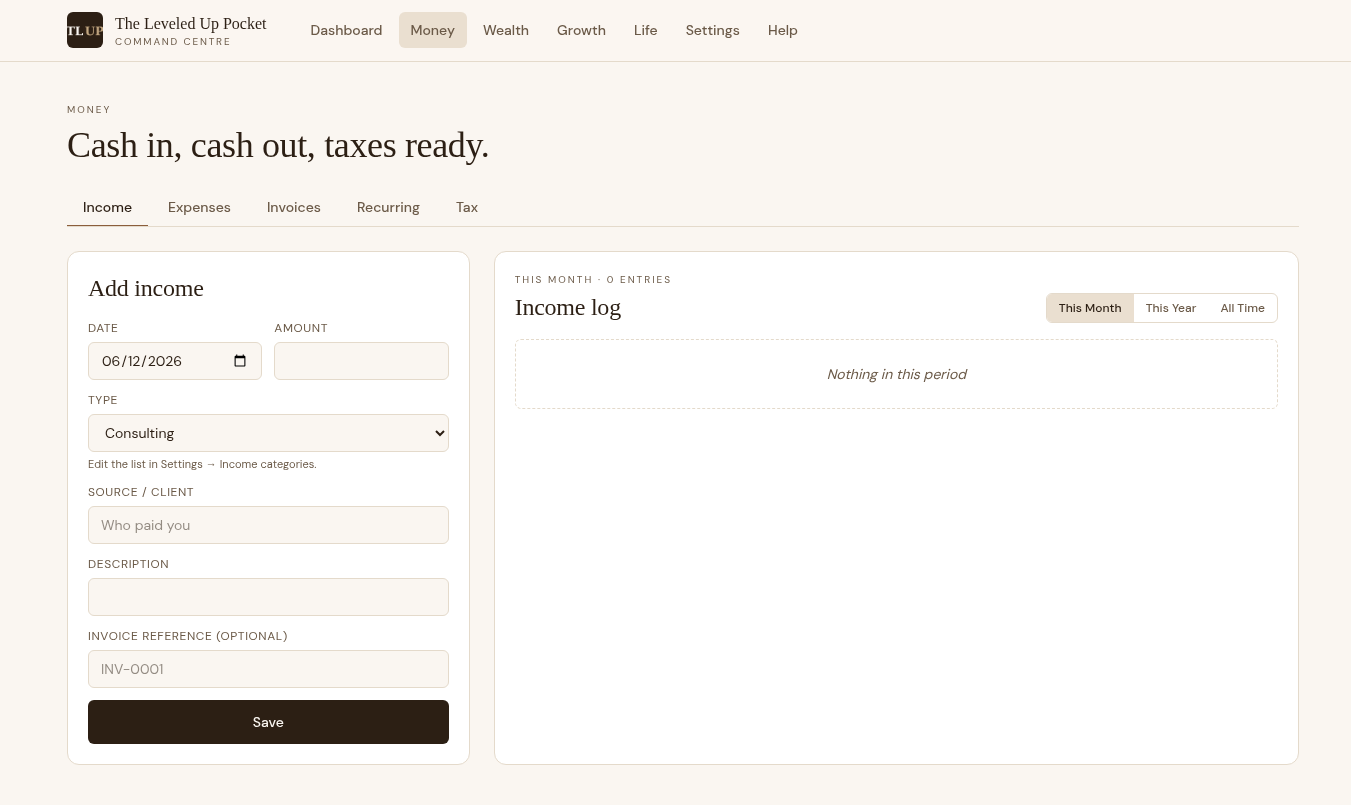Show the Recurring tab
The height and width of the screenshot is (805, 1351).
pos(388,207)
